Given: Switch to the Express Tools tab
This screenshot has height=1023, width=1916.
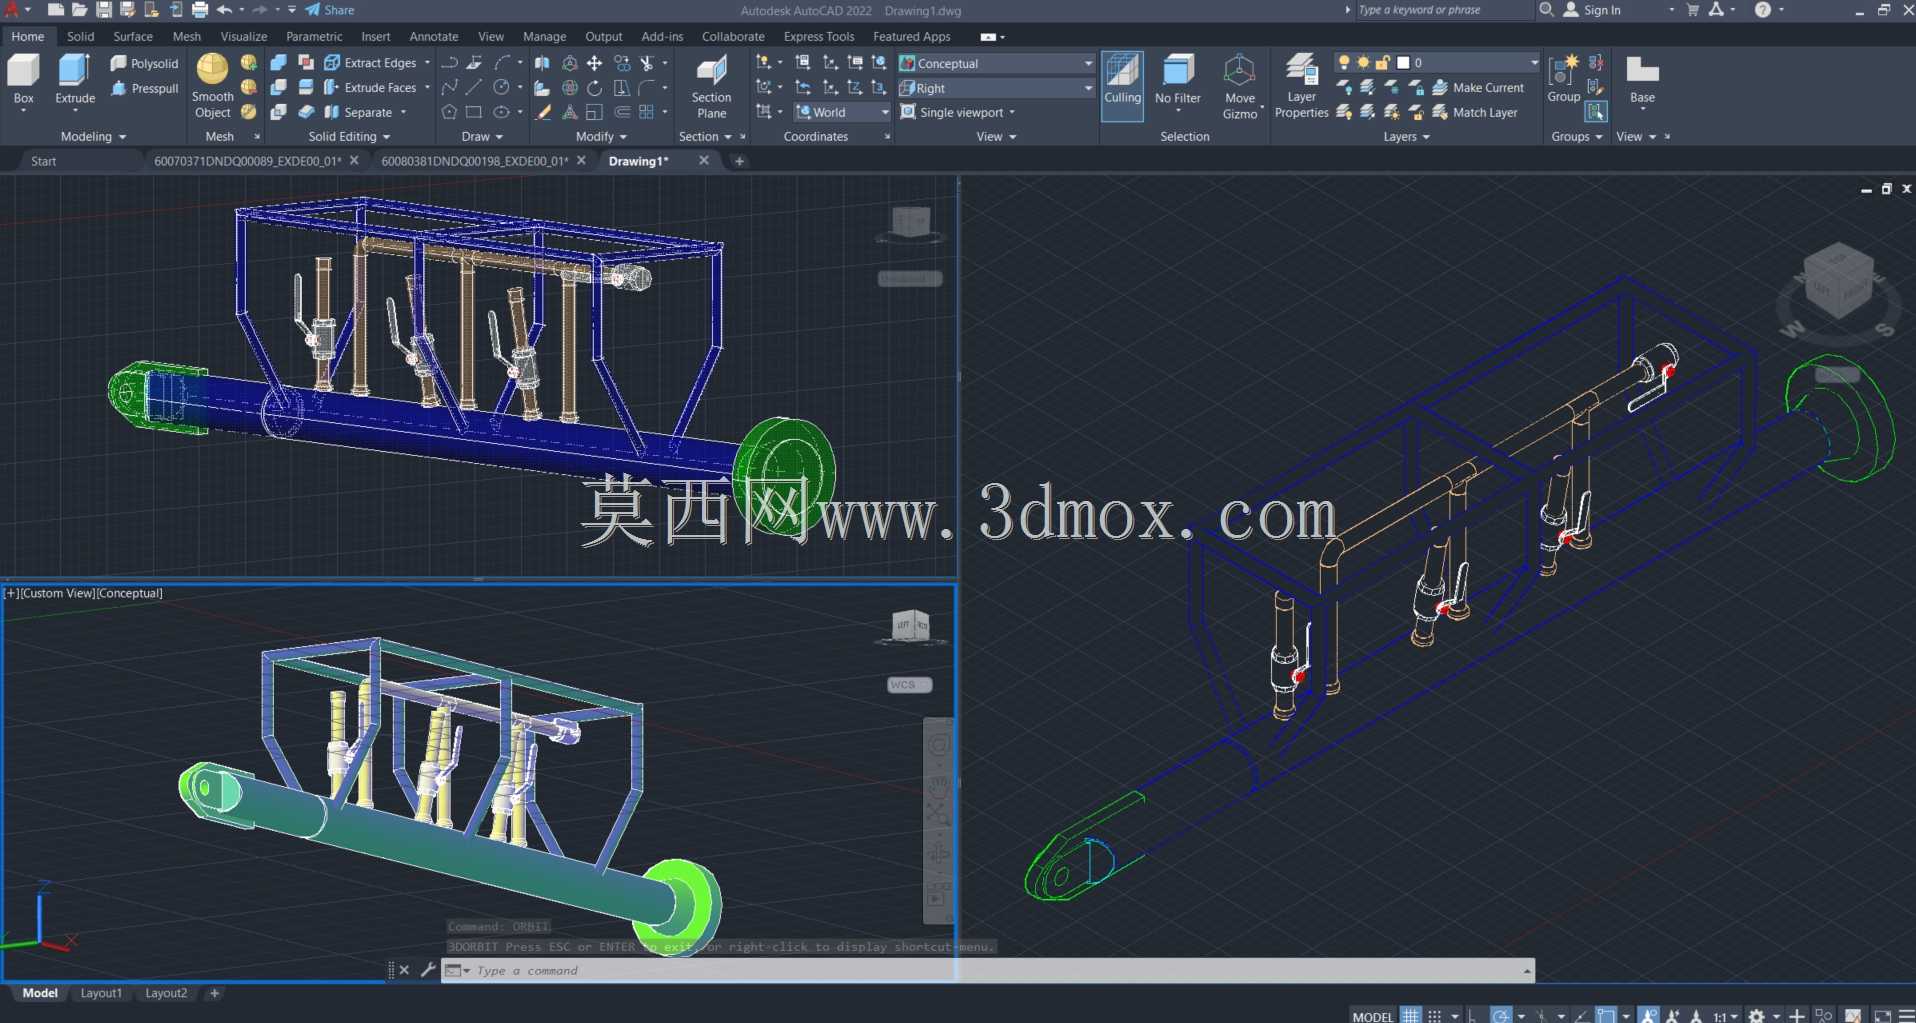Looking at the screenshot, I should [818, 36].
